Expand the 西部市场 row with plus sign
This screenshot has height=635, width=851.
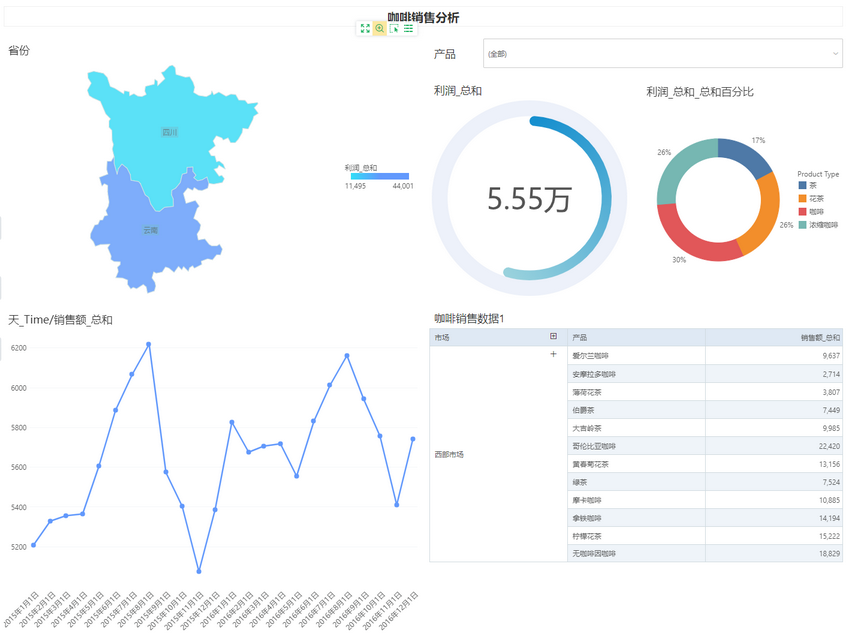click(x=553, y=355)
